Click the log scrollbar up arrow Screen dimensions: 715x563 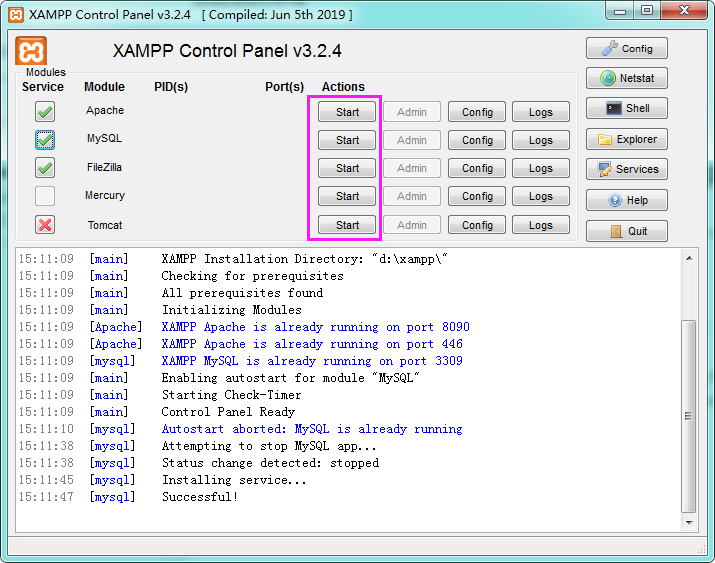[689, 258]
